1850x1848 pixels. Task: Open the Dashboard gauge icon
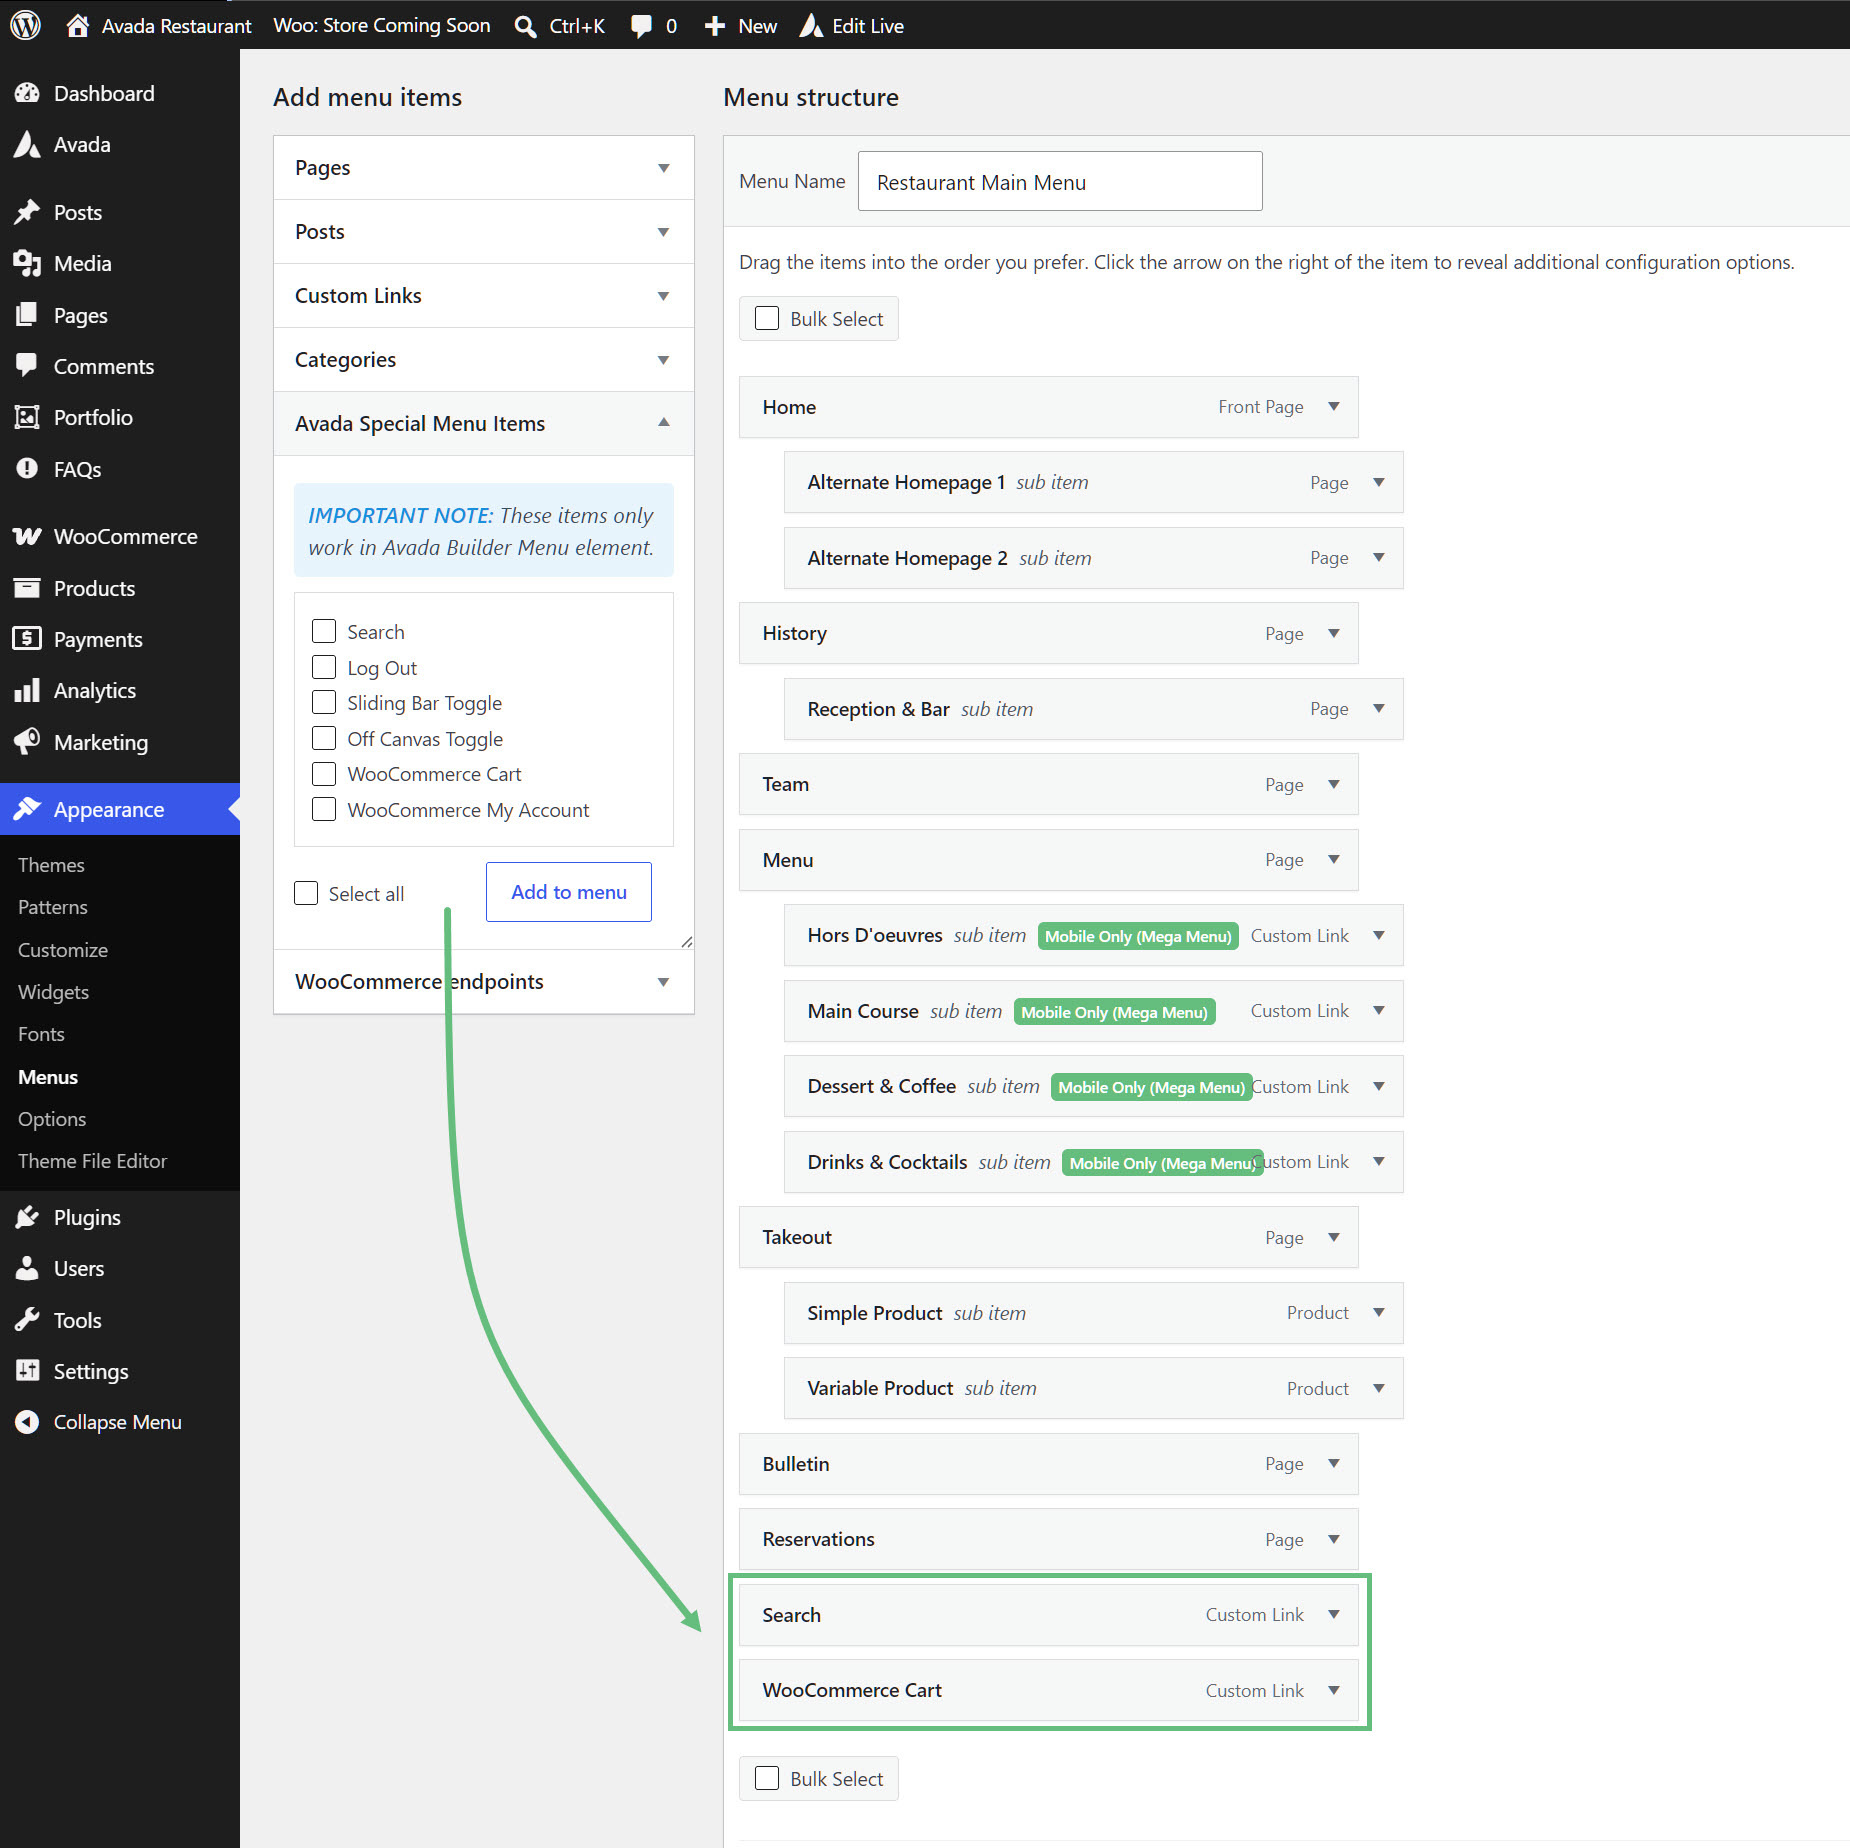pyautogui.click(x=27, y=93)
